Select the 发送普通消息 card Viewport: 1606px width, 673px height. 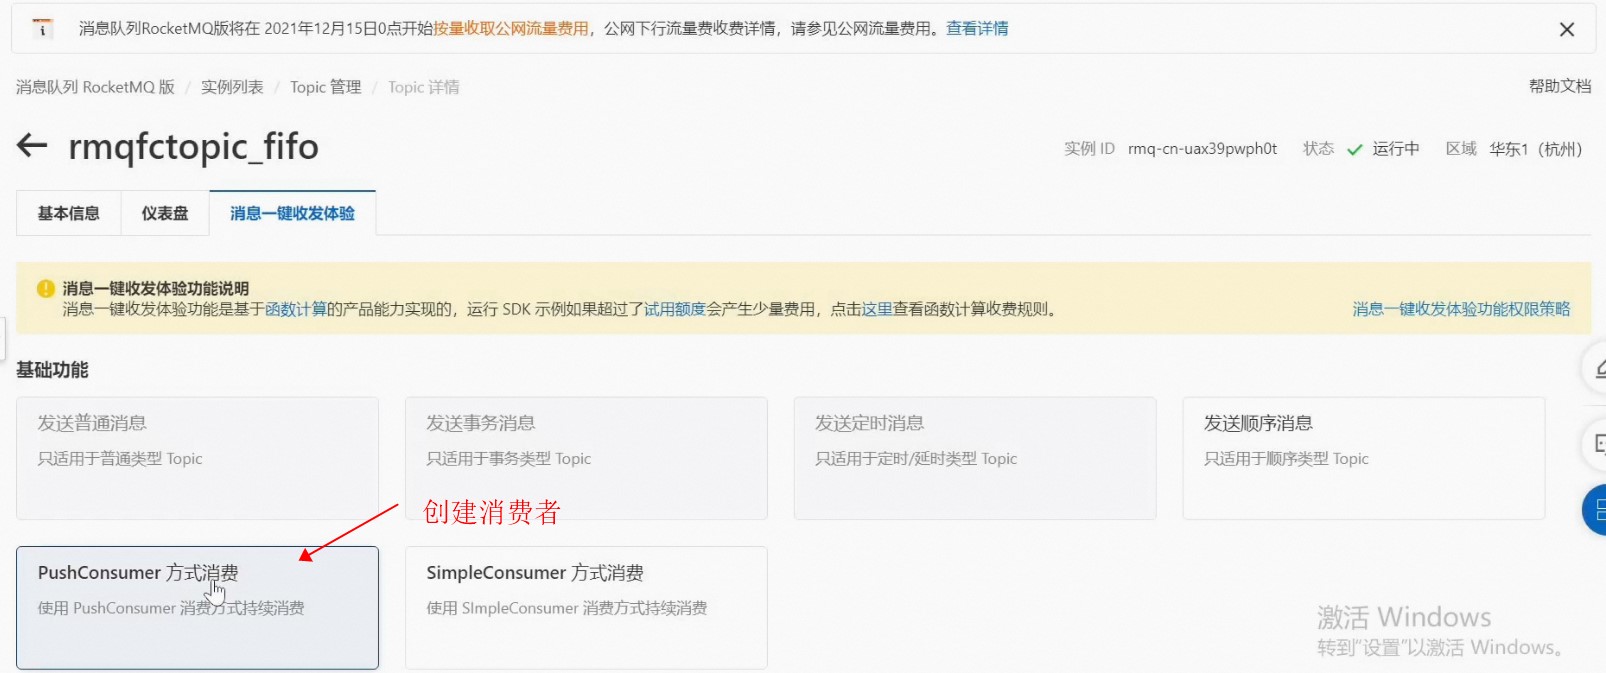pos(197,458)
